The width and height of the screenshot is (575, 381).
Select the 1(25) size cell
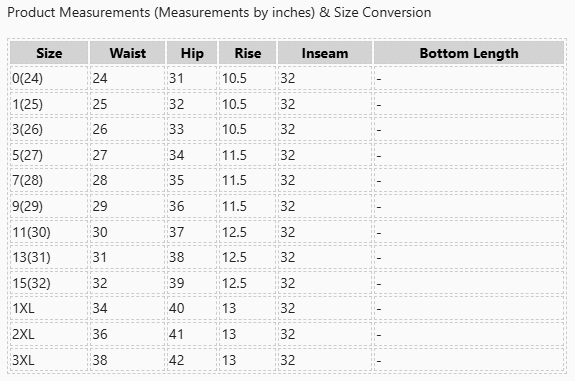point(49,104)
